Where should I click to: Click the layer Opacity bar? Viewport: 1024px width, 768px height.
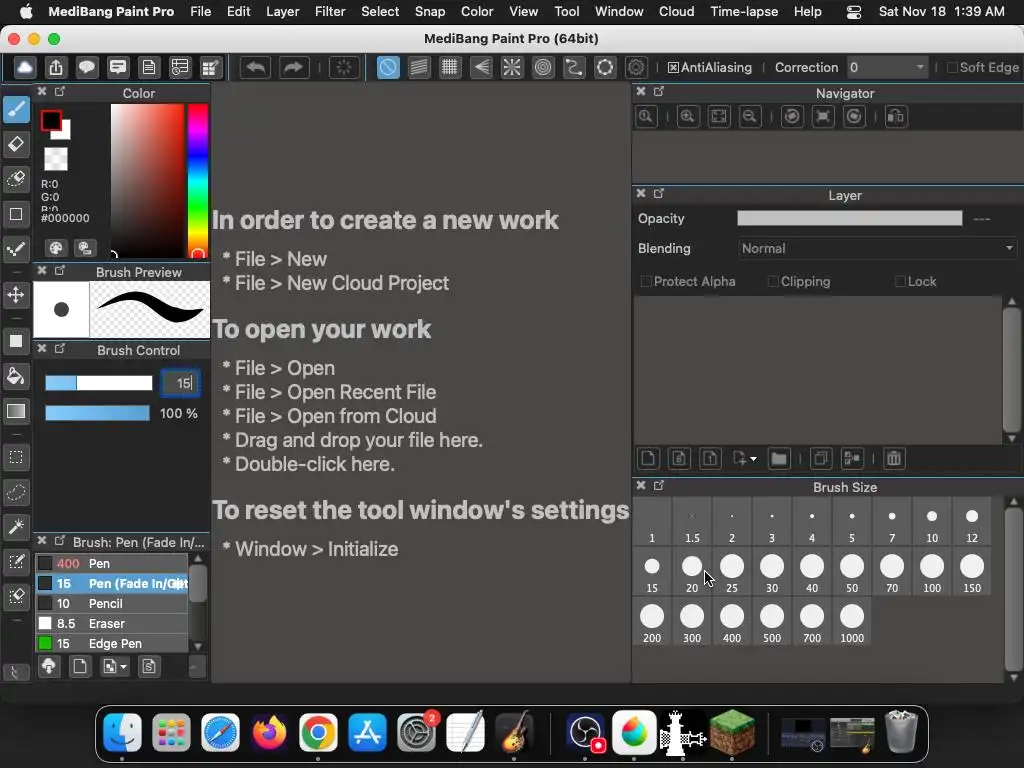click(849, 218)
